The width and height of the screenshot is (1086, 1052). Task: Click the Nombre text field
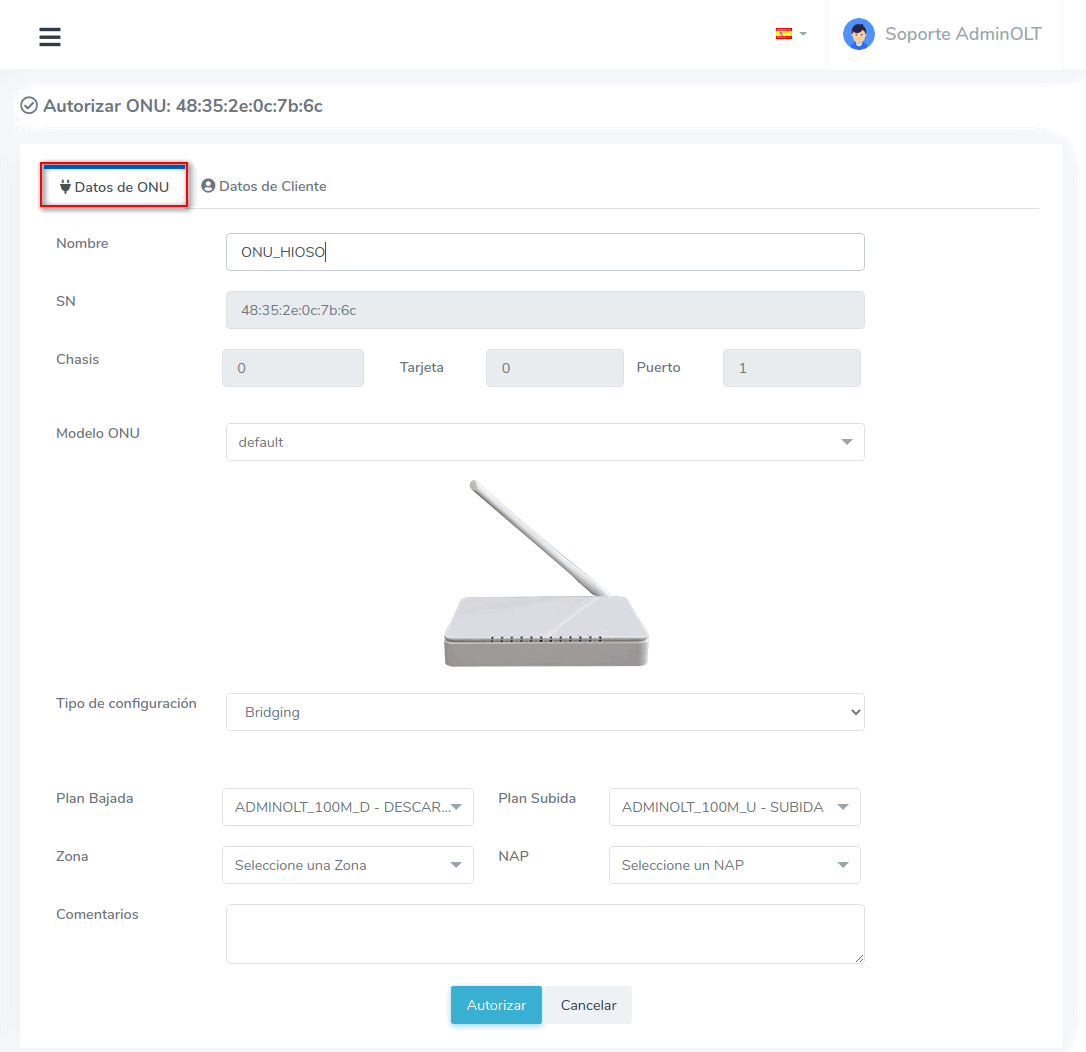(x=545, y=252)
